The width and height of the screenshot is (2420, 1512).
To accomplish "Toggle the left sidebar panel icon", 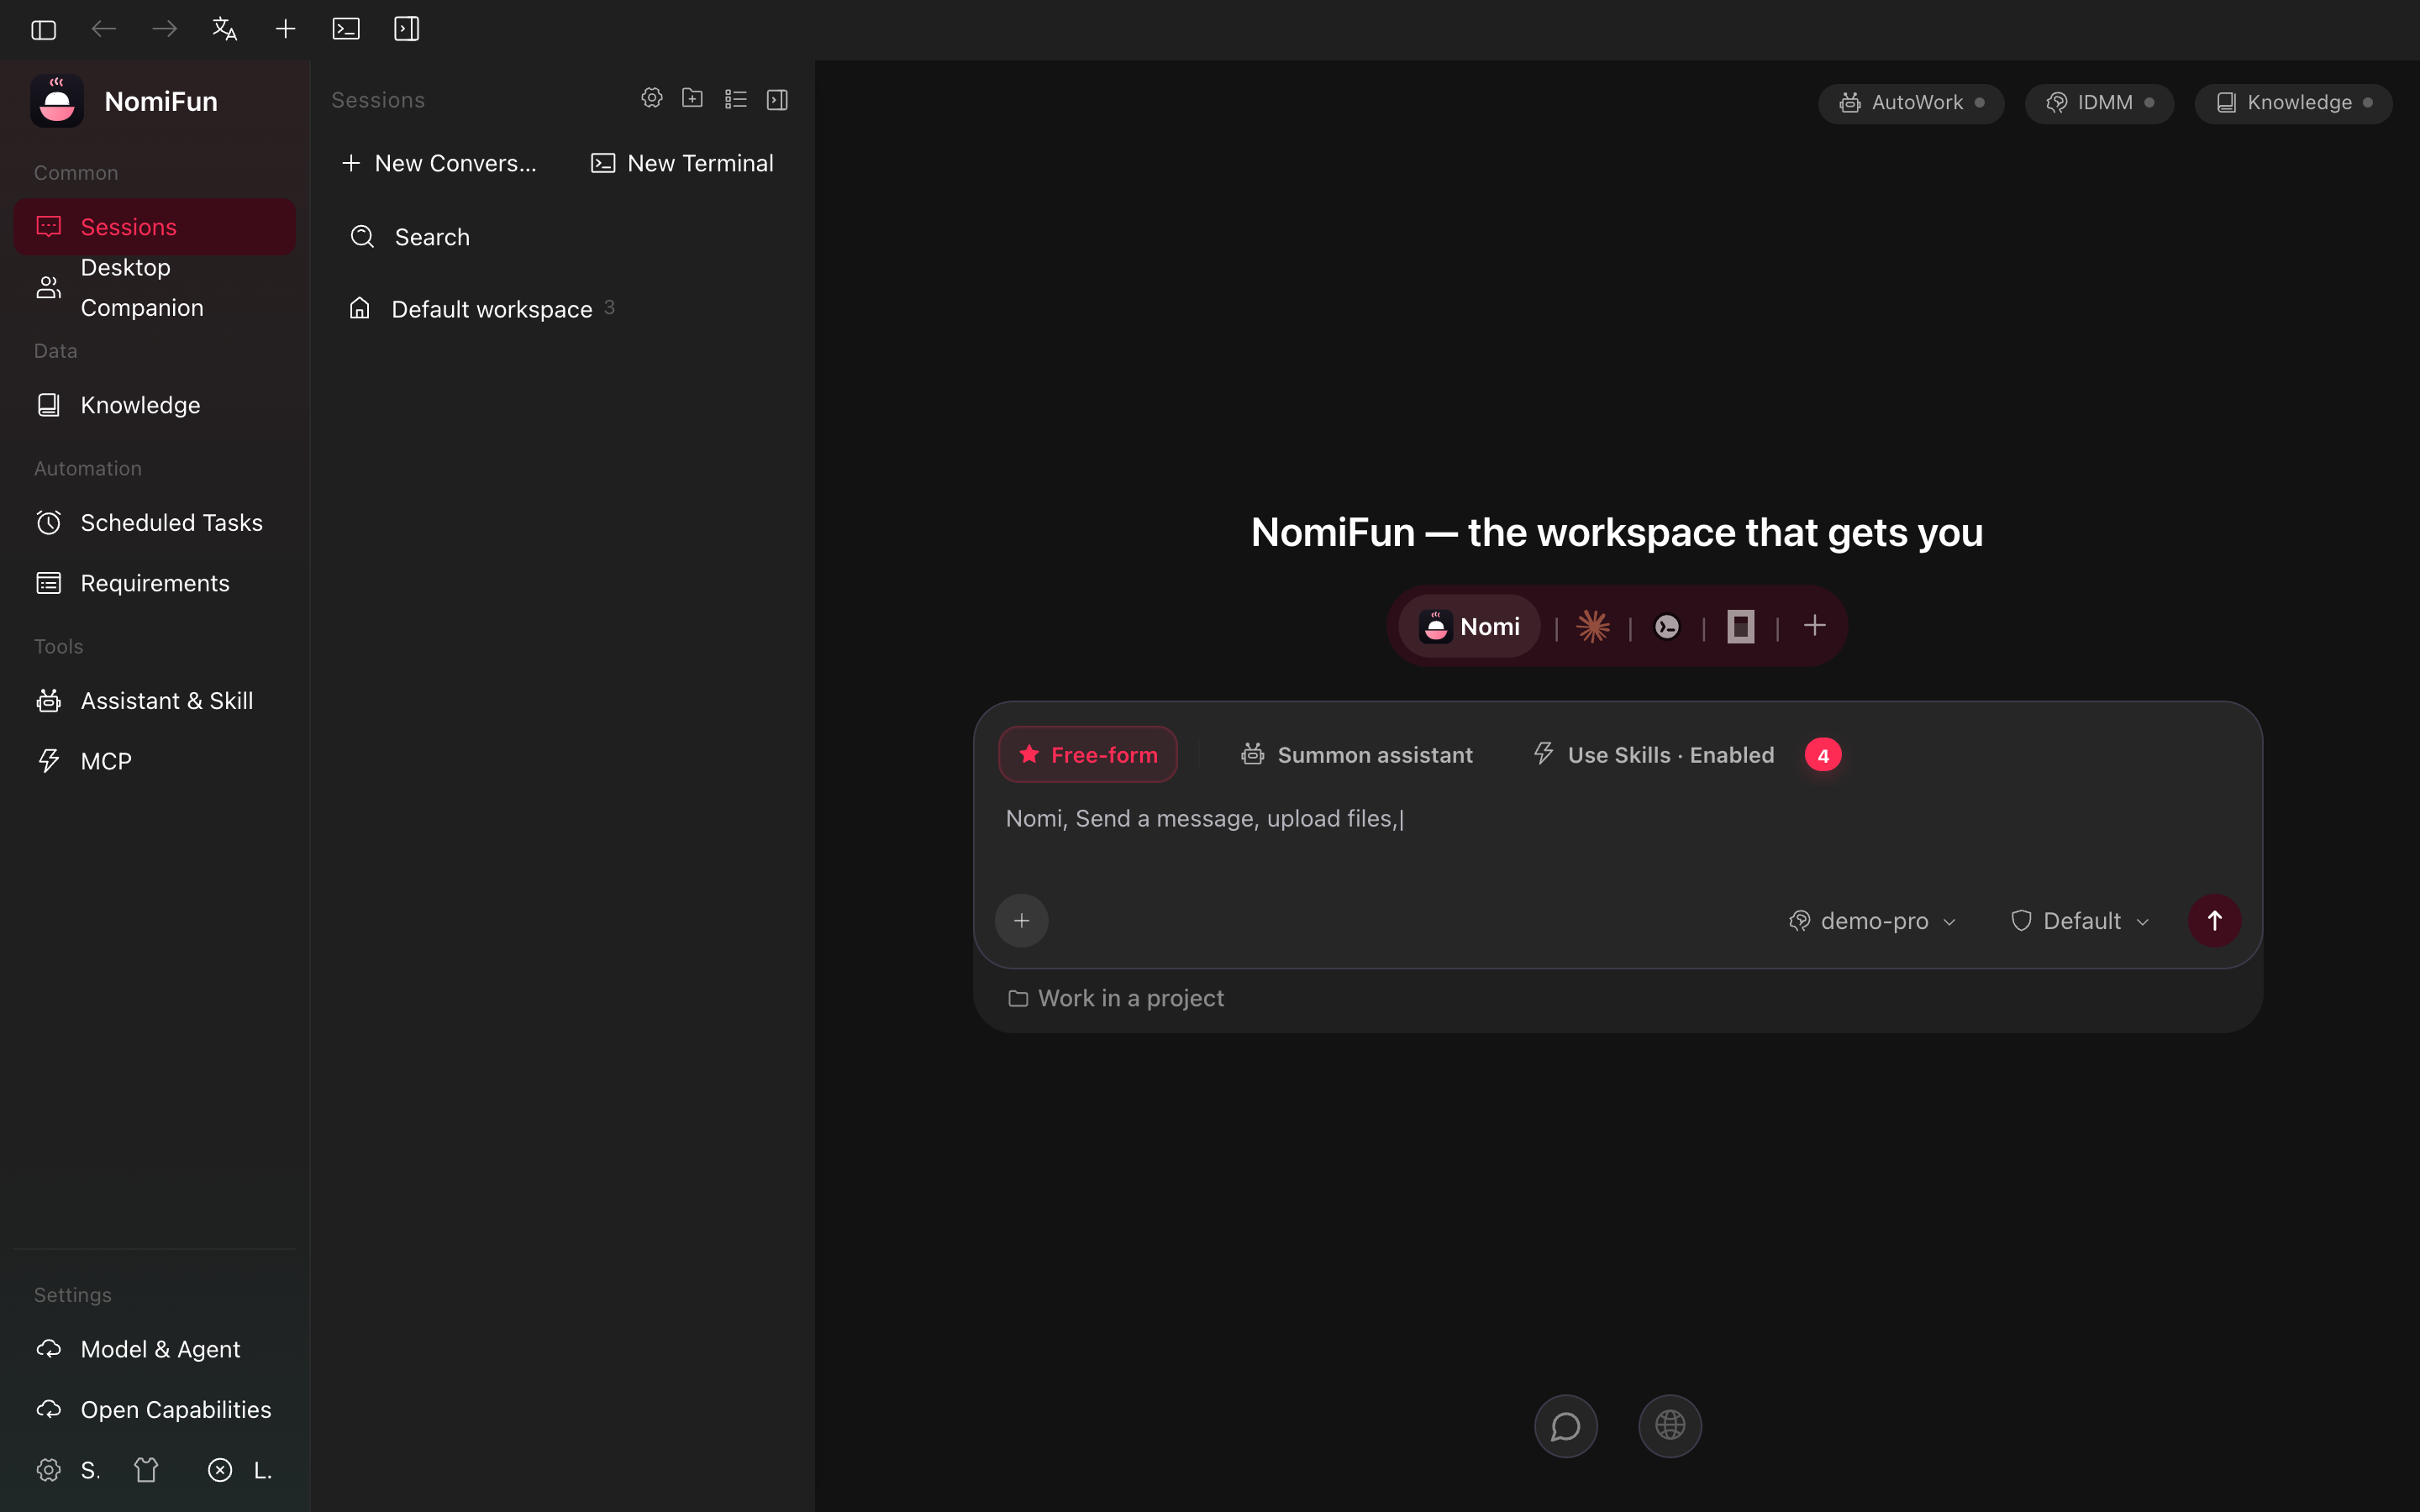I will (43, 29).
